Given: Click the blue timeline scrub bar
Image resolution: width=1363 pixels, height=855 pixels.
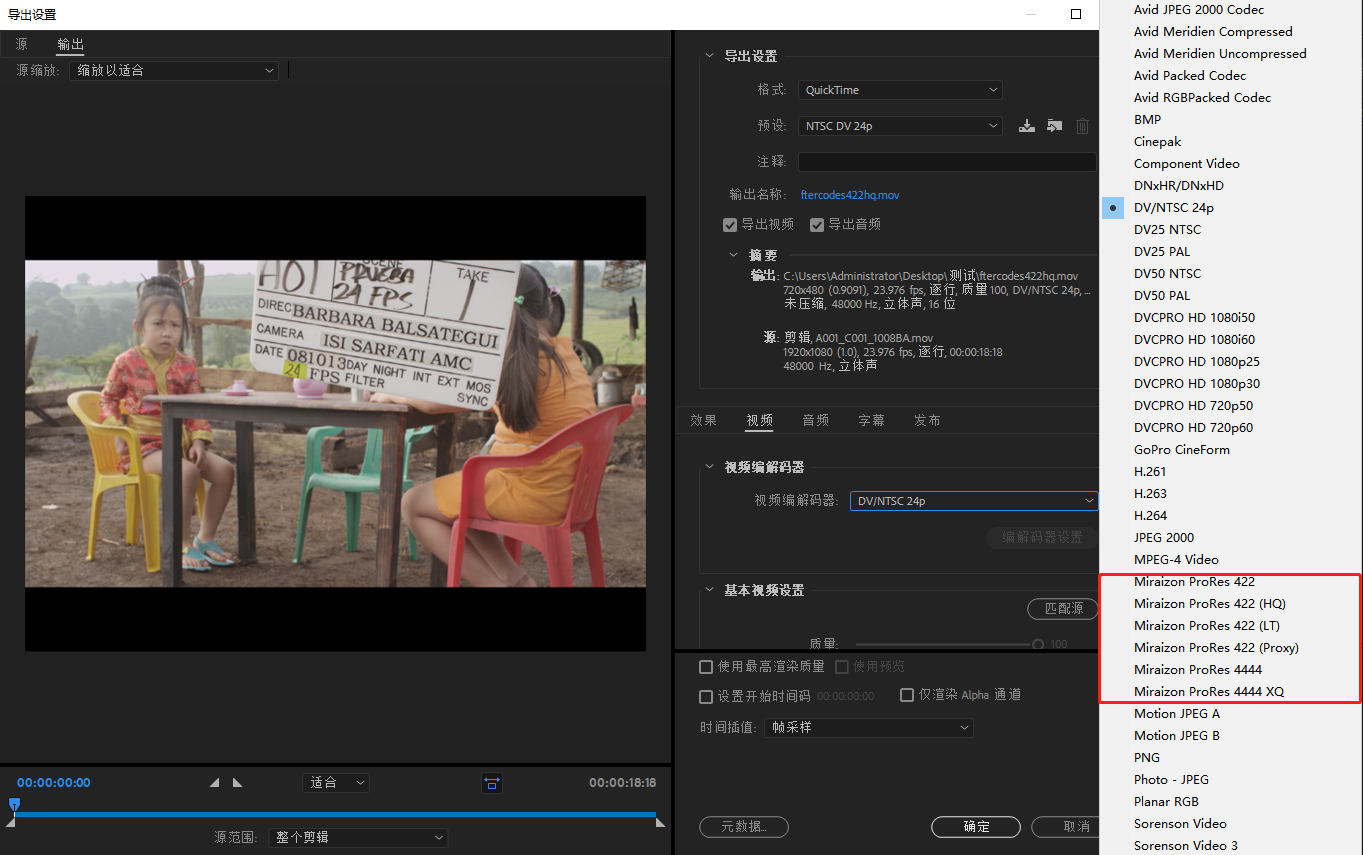Looking at the screenshot, I should 335,815.
